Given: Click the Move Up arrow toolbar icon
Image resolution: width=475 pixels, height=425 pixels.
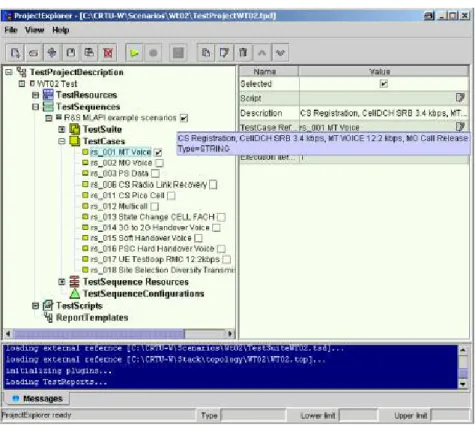Looking at the screenshot, I should click(262, 53).
